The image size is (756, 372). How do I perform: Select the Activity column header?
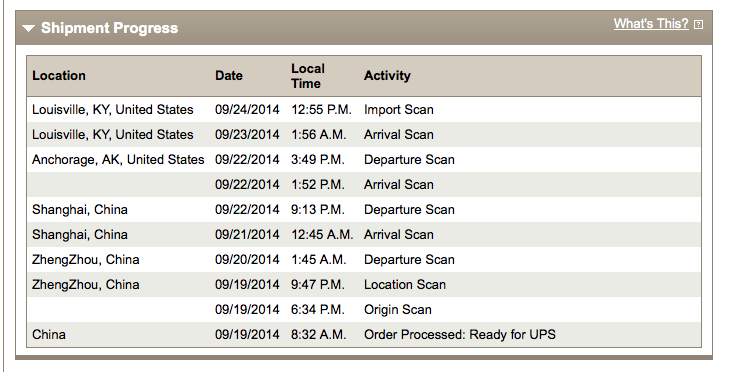point(387,76)
